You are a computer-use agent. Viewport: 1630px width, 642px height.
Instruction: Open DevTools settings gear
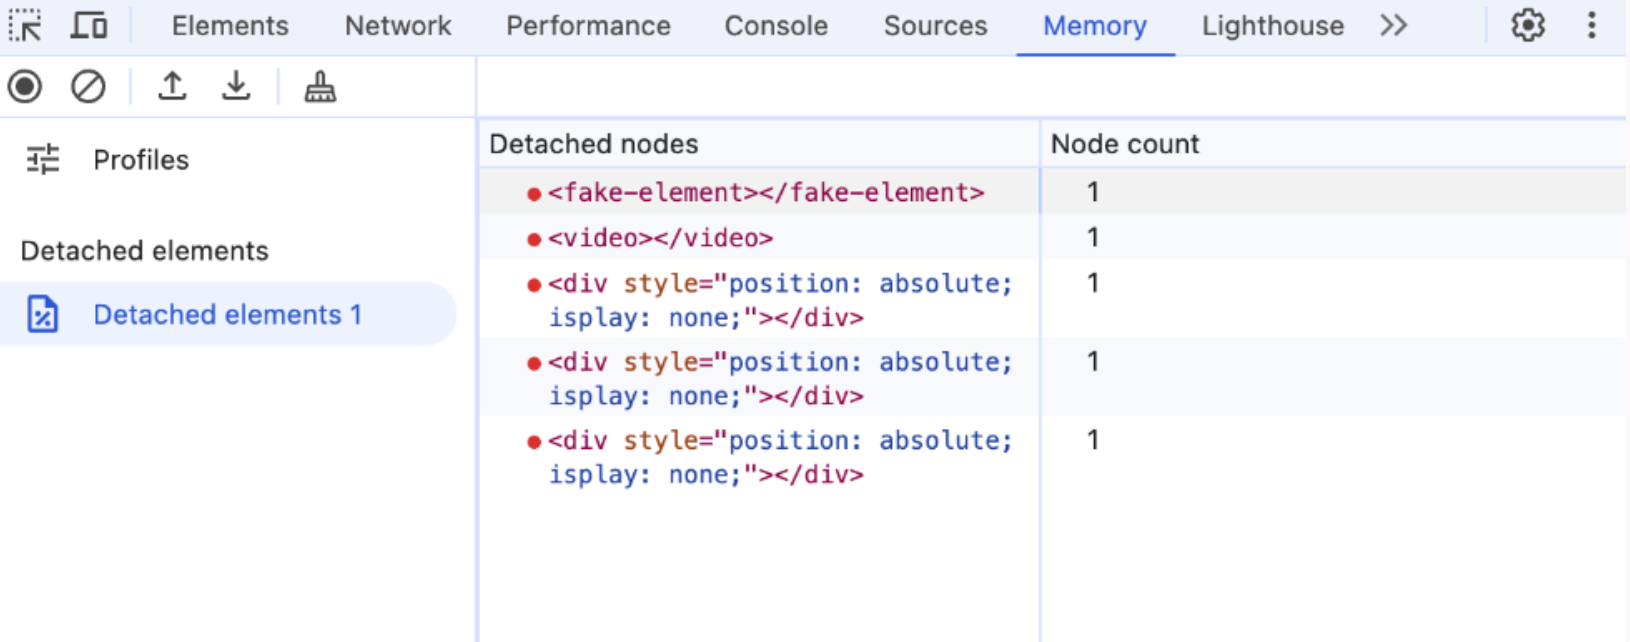pyautogui.click(x=1528, y=25)
